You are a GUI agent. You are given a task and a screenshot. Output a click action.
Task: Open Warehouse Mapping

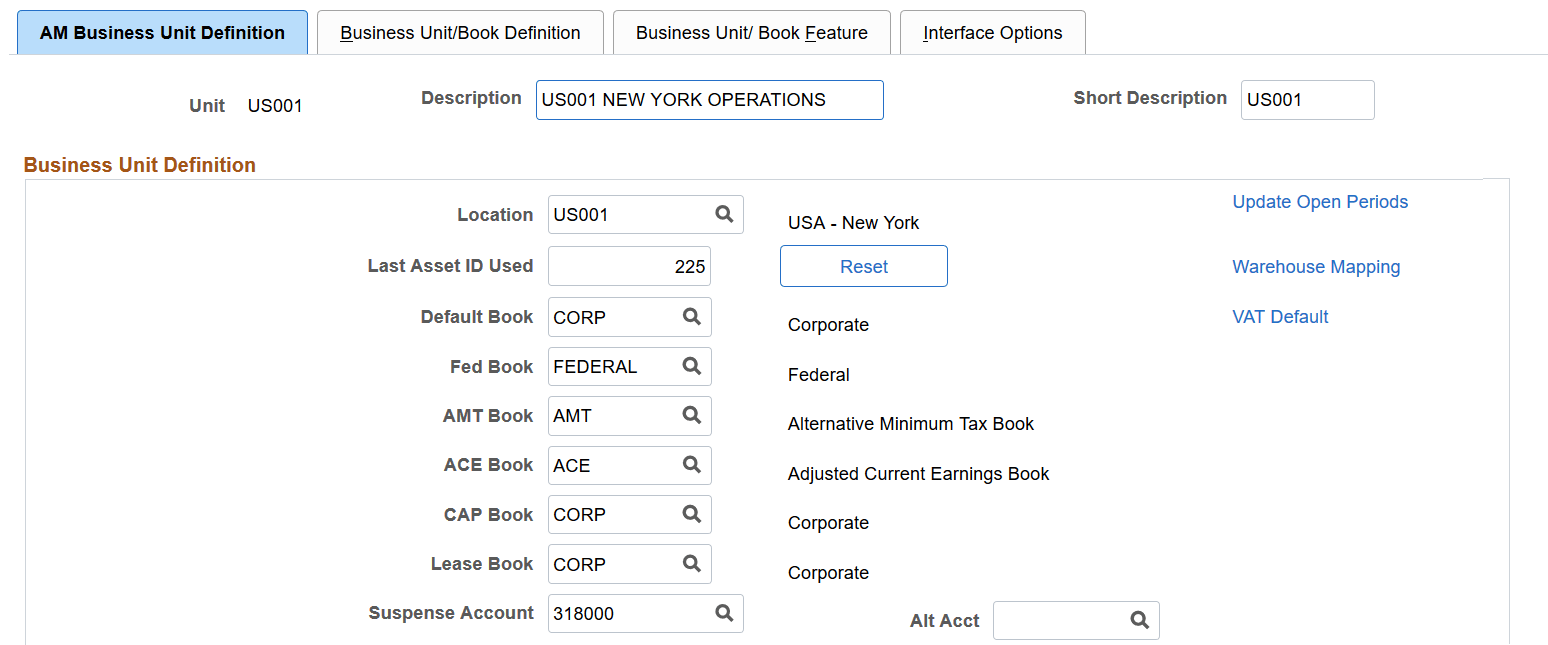[x=1316, y=266]
